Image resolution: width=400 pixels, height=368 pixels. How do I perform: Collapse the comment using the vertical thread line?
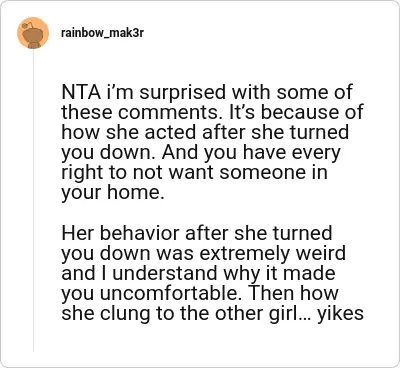pos(33,200)
